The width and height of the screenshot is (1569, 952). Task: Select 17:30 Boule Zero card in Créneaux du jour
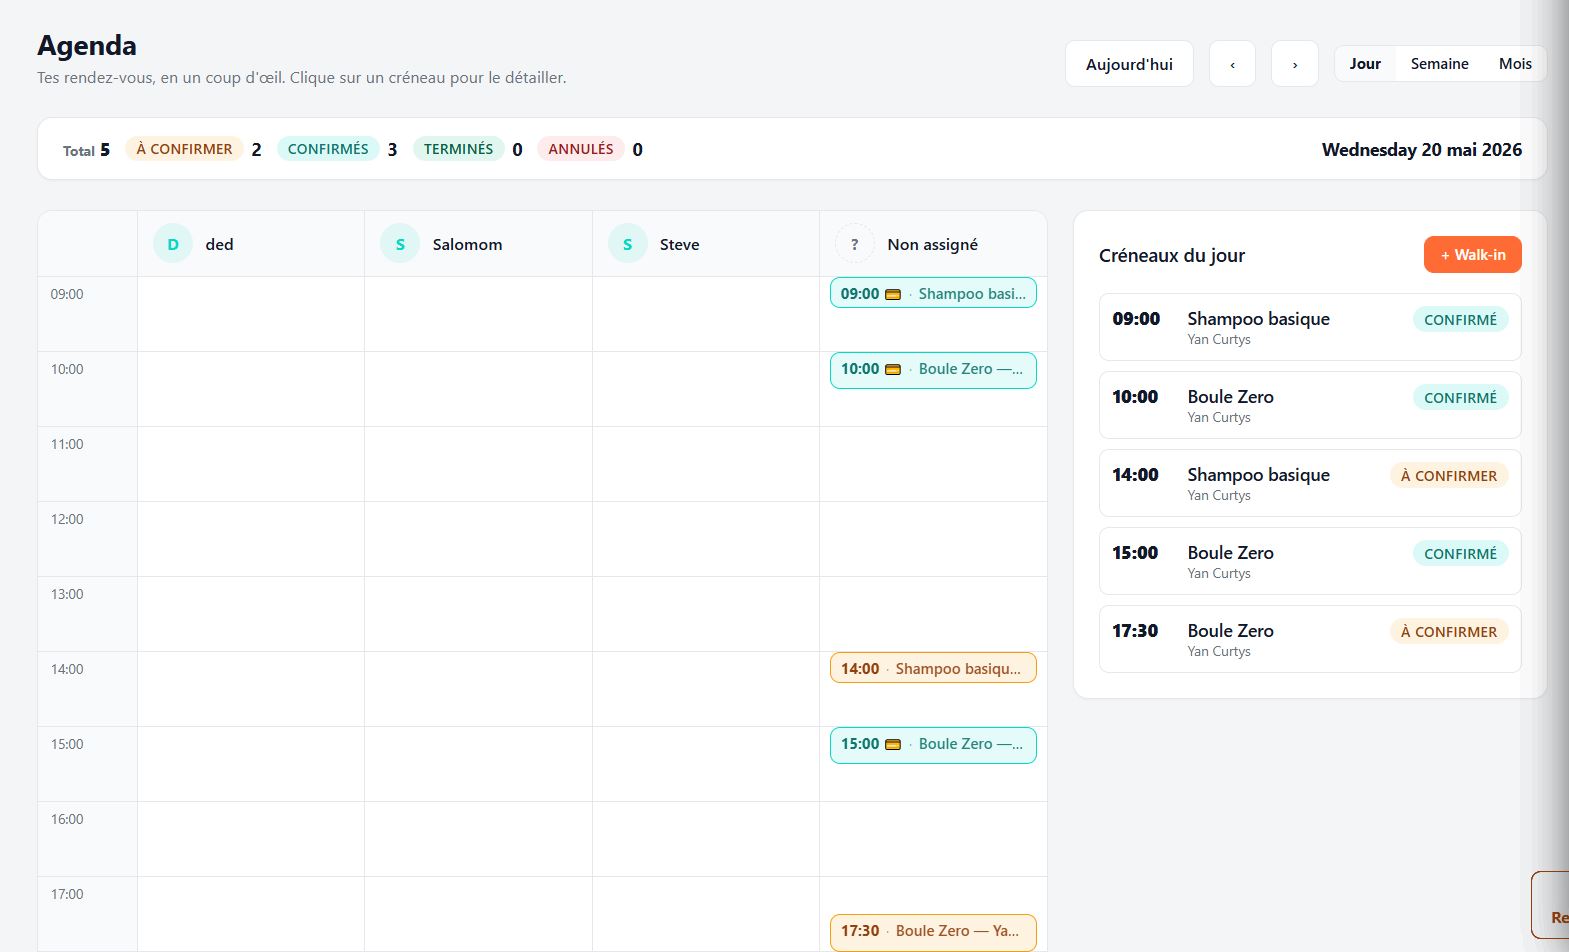[1310, 639]
